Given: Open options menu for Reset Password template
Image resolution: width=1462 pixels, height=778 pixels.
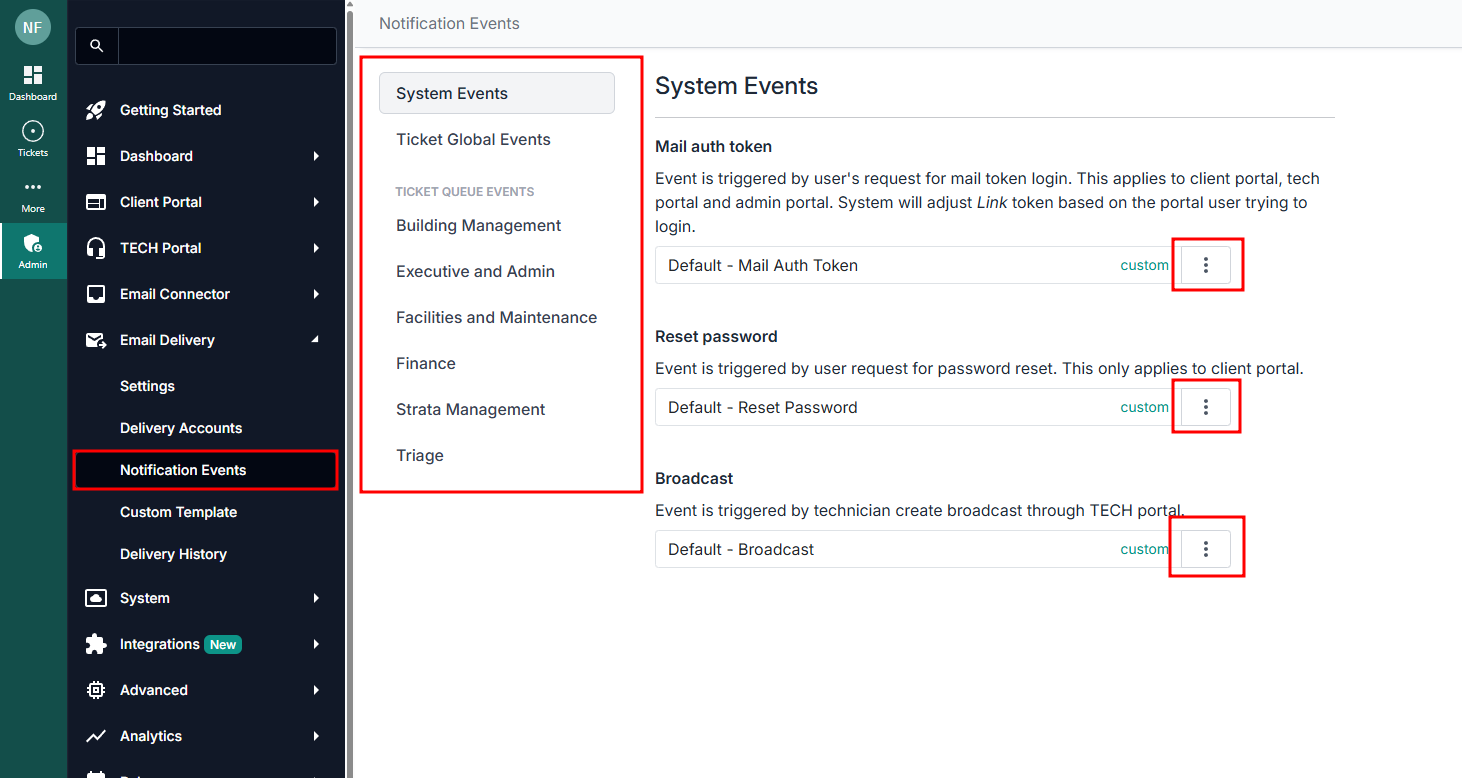Looking at the screenshot, I should tap(1206, 407).
